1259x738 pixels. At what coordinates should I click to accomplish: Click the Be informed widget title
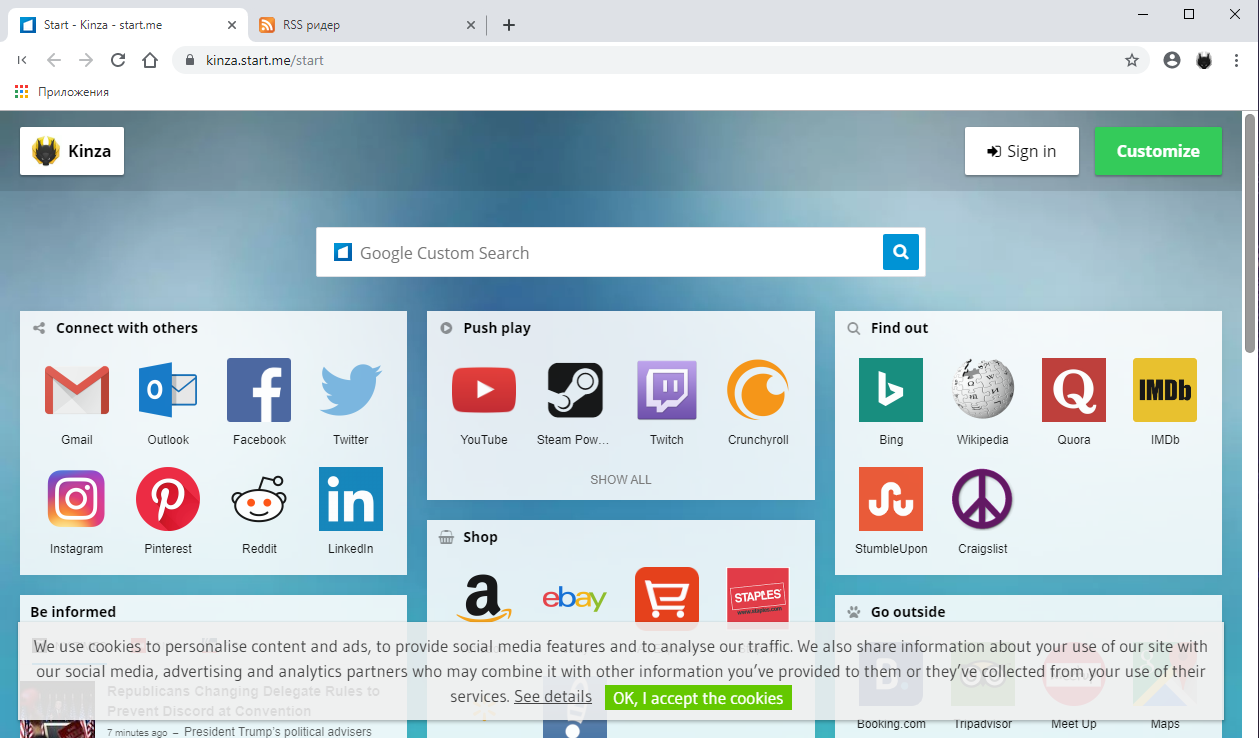tap(73, 612)
